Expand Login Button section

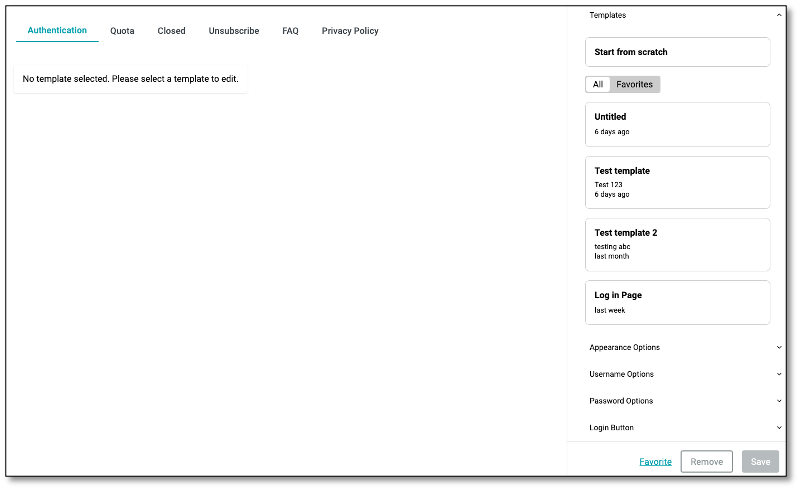click(685, 428)
